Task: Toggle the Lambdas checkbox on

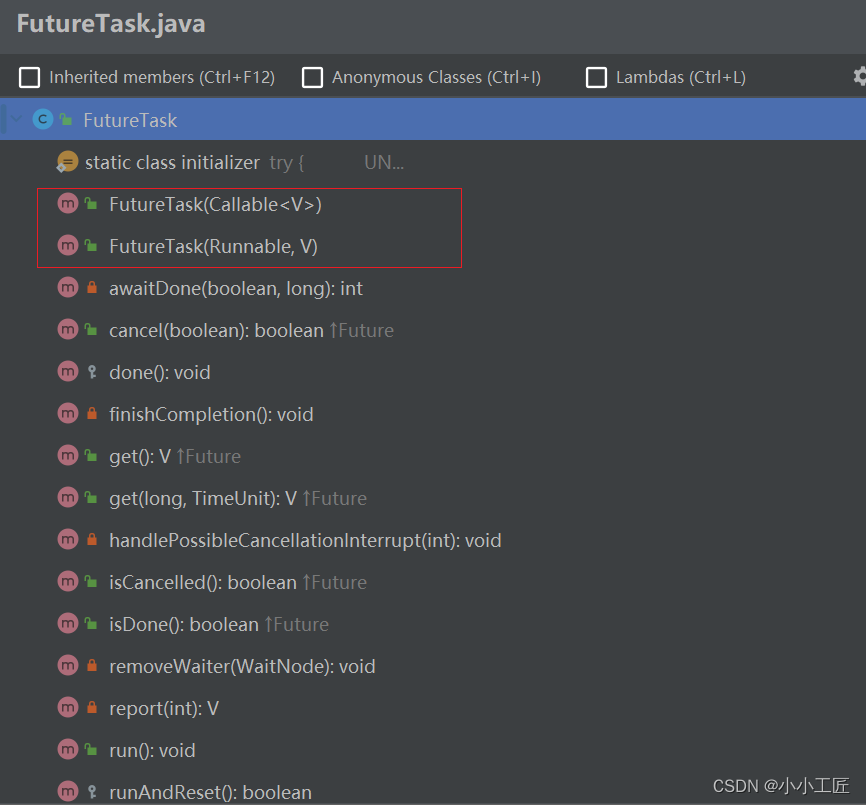Action: [x=596, y=76]
